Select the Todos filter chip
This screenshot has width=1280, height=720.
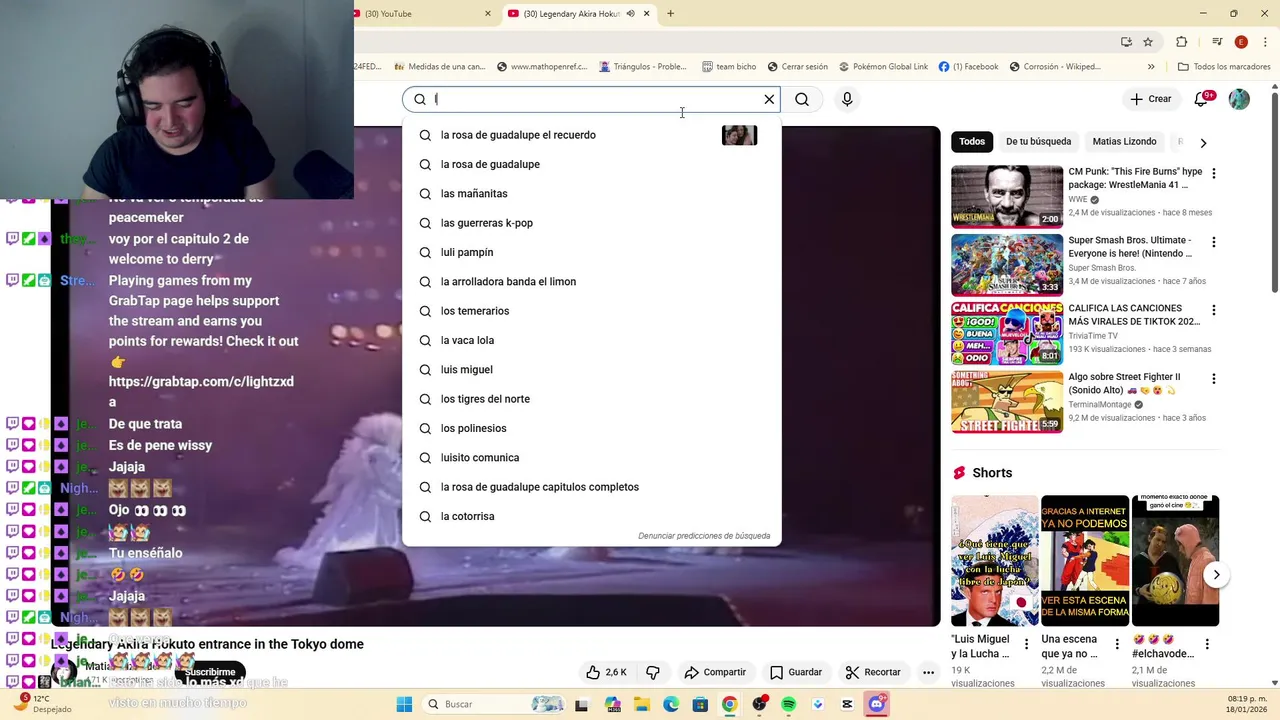tap(972, 142)
